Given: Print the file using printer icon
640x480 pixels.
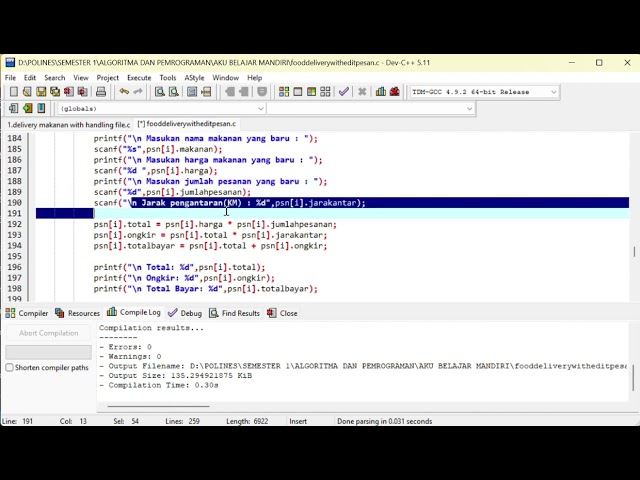Looking at the screenshot, I should 101,92.
